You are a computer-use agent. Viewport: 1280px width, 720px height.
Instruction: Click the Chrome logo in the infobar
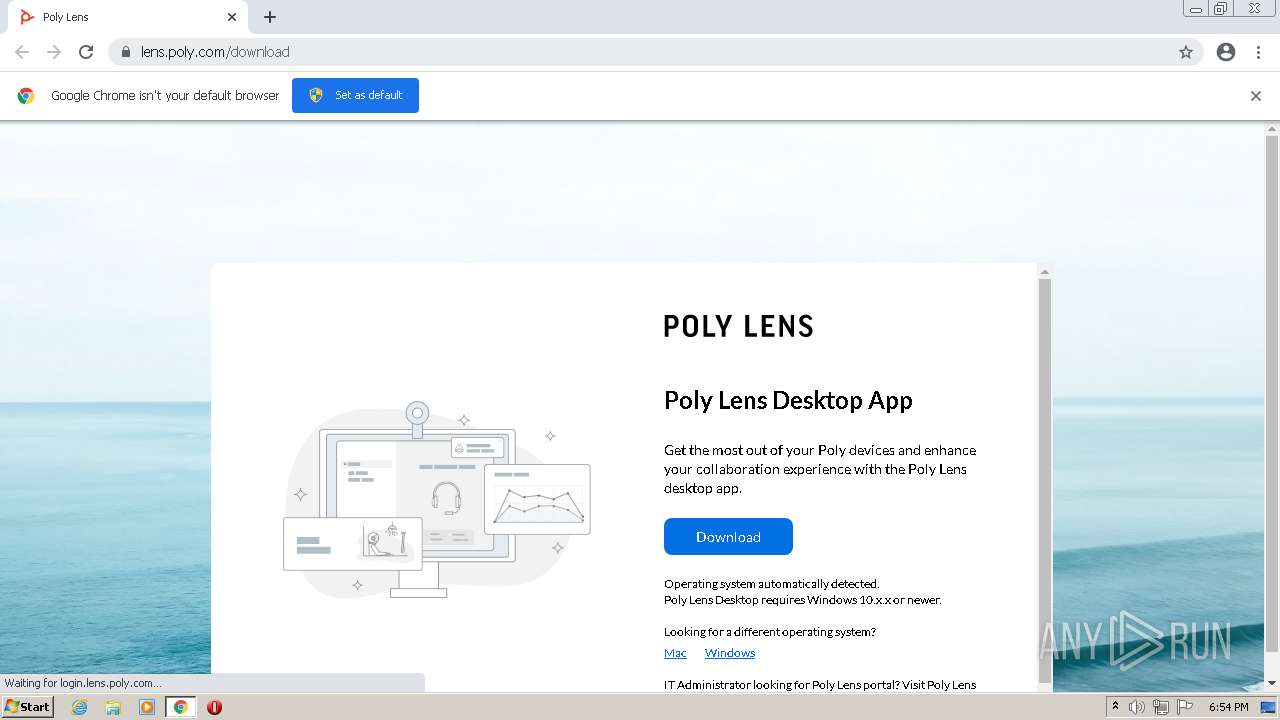(x=26, y=96)
